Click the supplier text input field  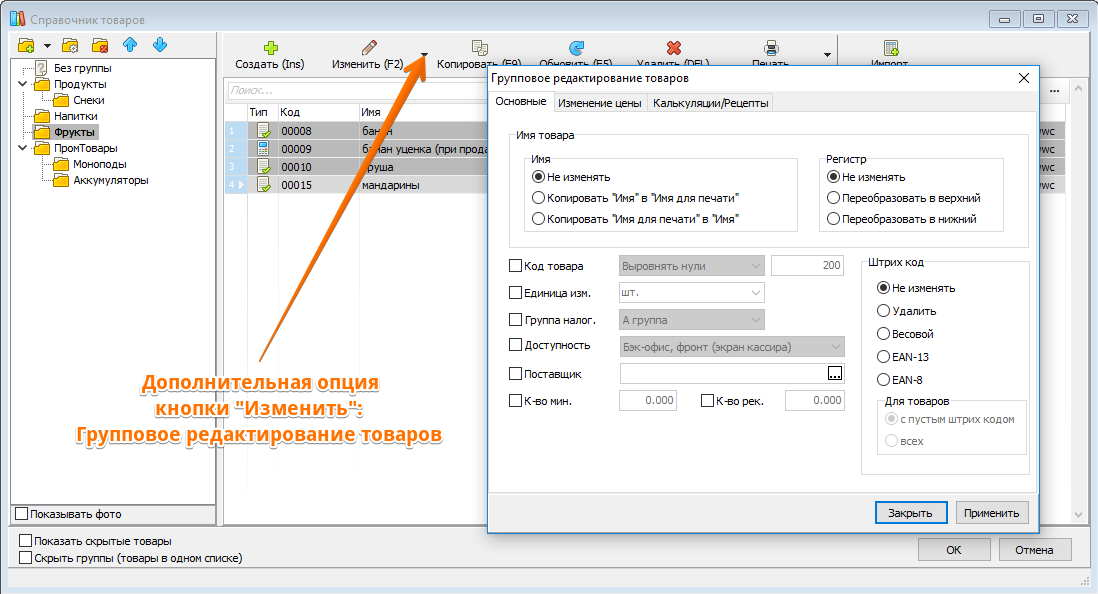pyautogui.click(x=723, y=373)
